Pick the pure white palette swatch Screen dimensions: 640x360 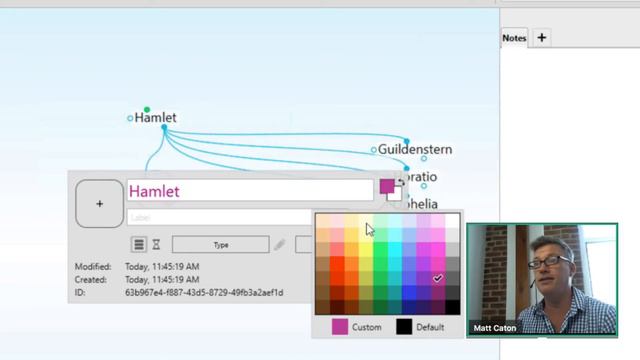click(452, 221)
